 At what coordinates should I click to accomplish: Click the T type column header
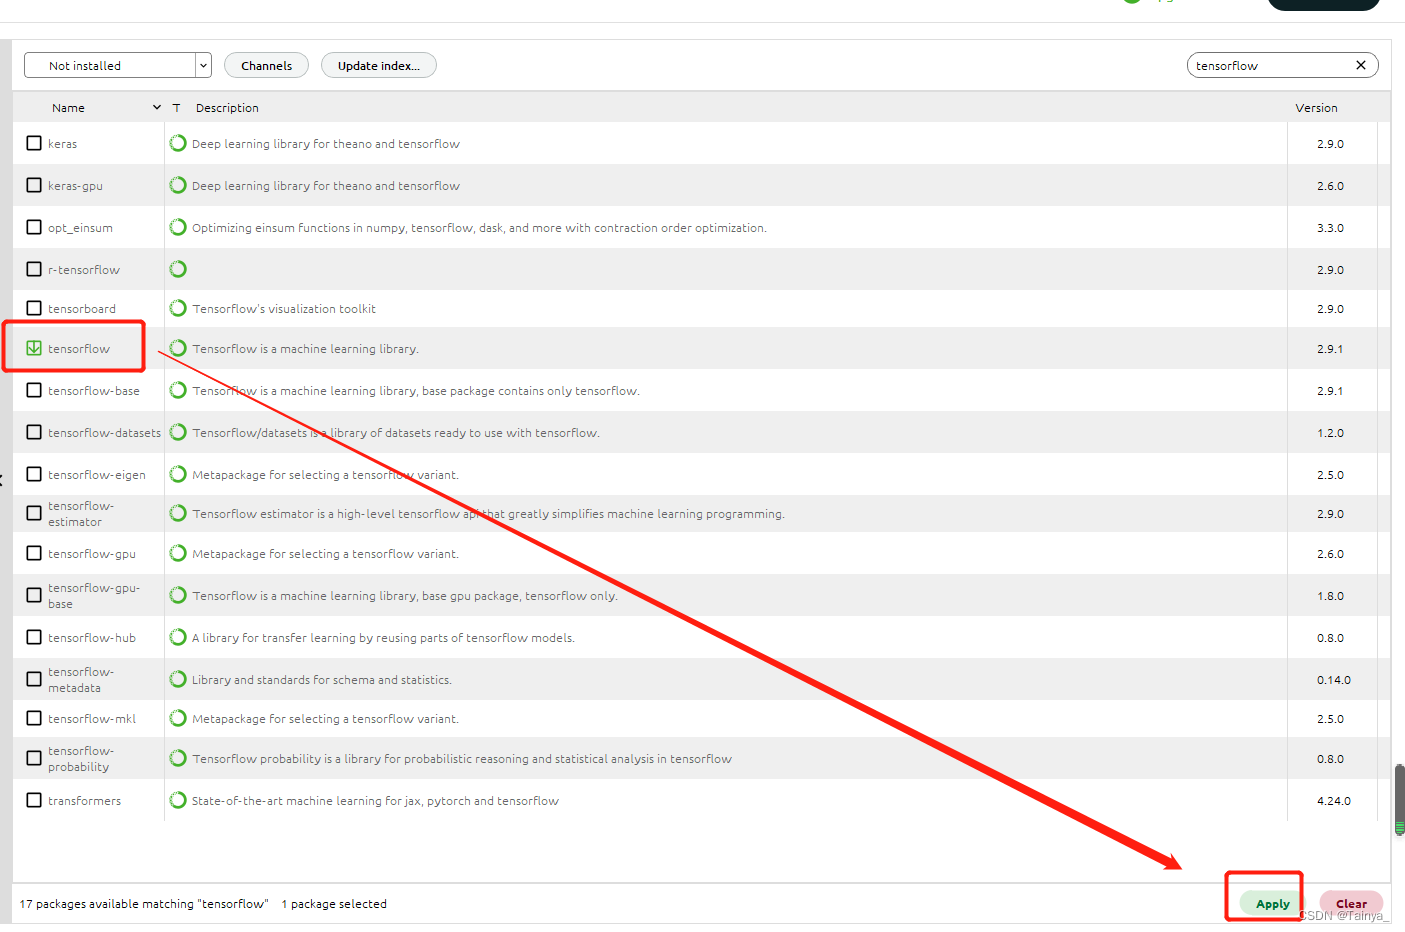(x=177, y=107)
